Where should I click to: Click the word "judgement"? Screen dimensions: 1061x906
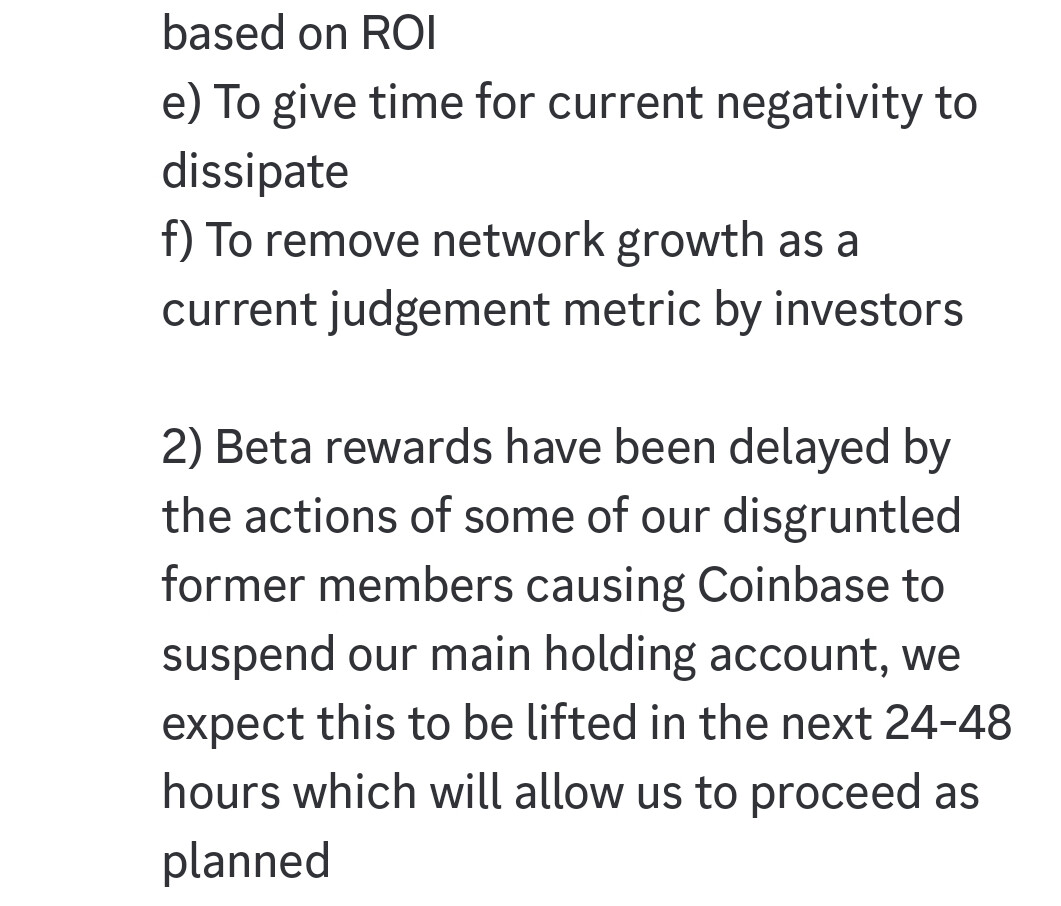440,310
